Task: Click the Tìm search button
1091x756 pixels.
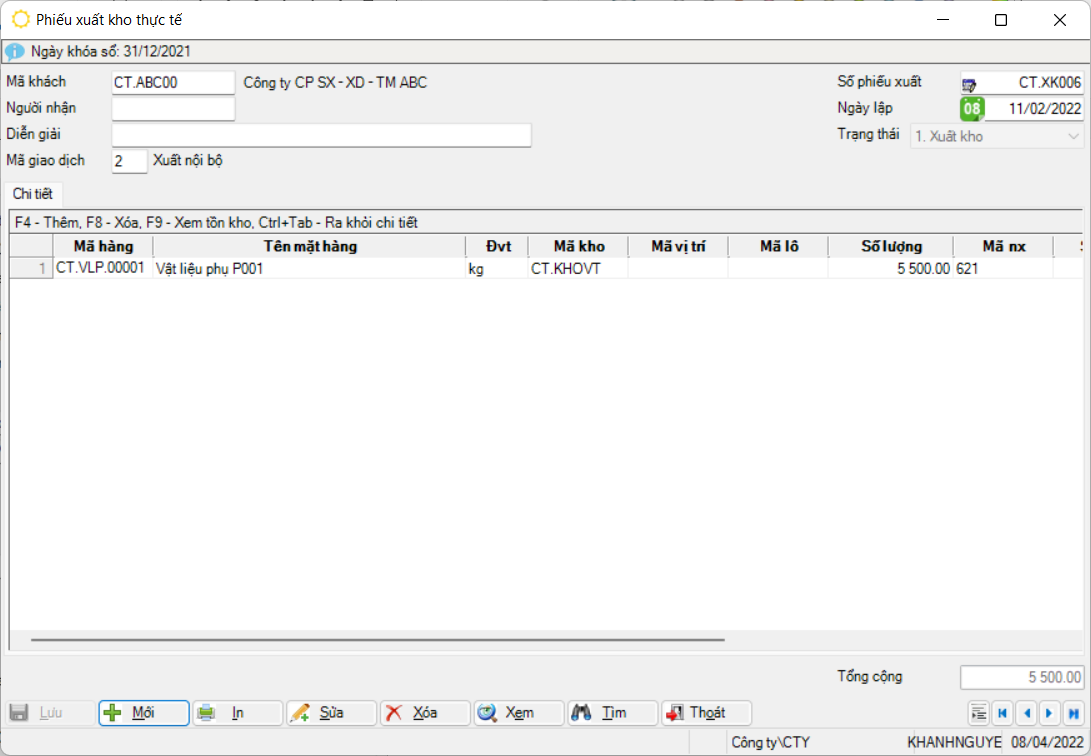Action: pyautogui.click(x=612, y=713)
